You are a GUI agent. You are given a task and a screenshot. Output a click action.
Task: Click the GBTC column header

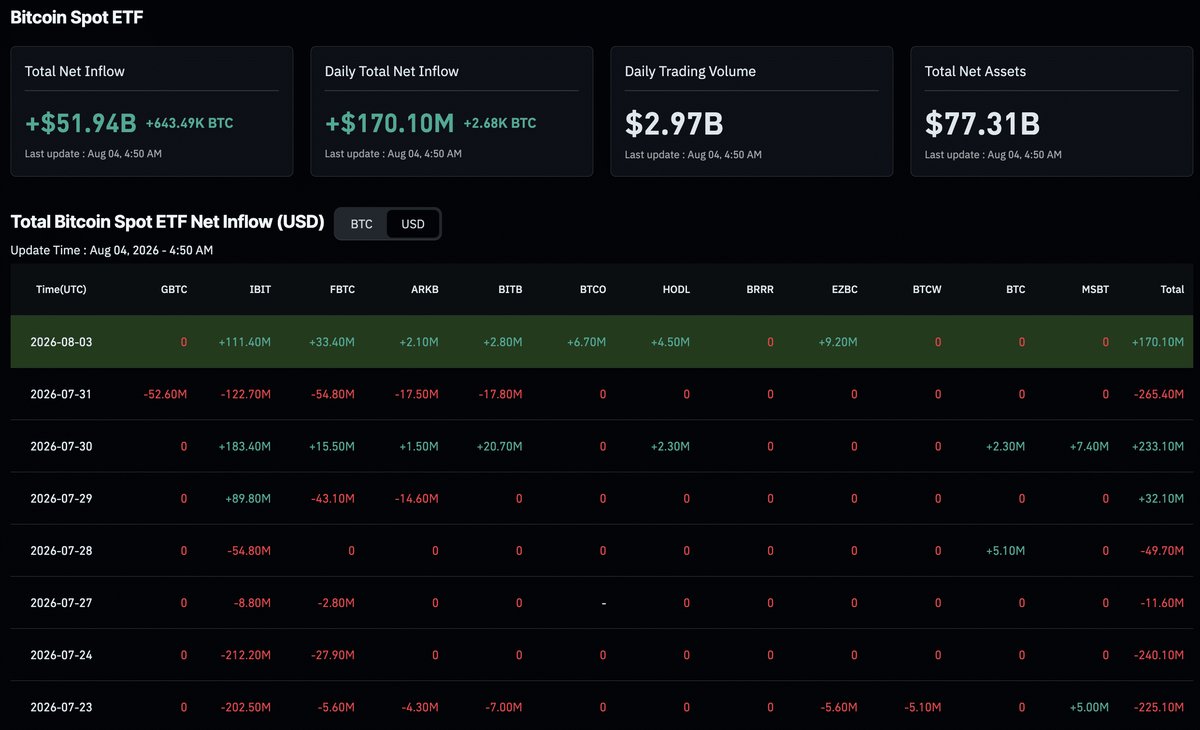coord(173,289)
